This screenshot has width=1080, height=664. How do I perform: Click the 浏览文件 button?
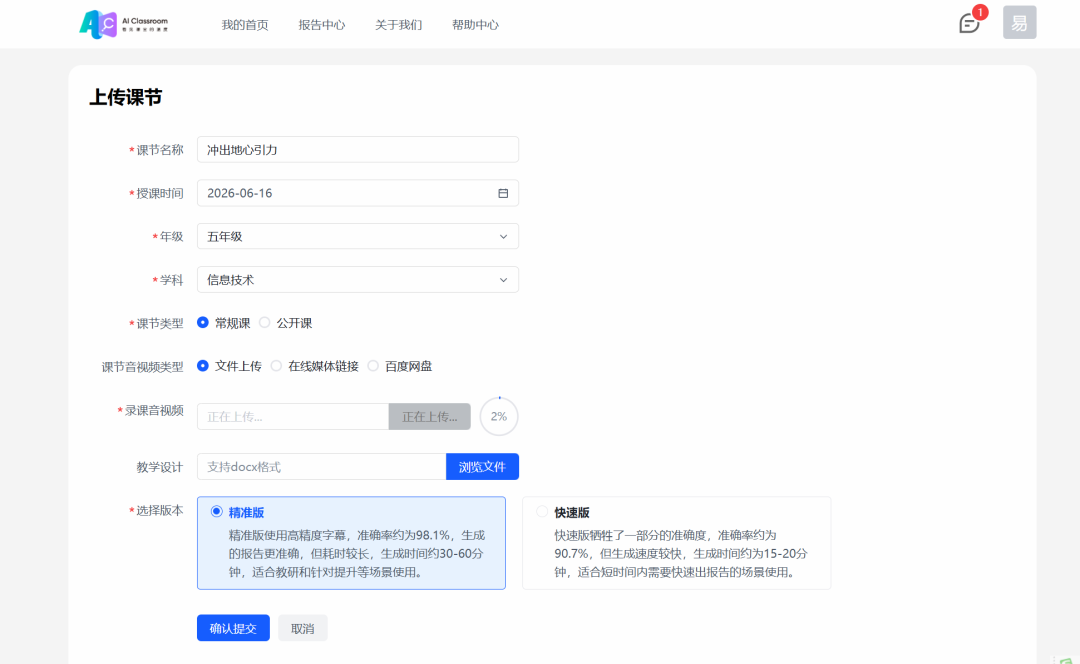[482, 466]
